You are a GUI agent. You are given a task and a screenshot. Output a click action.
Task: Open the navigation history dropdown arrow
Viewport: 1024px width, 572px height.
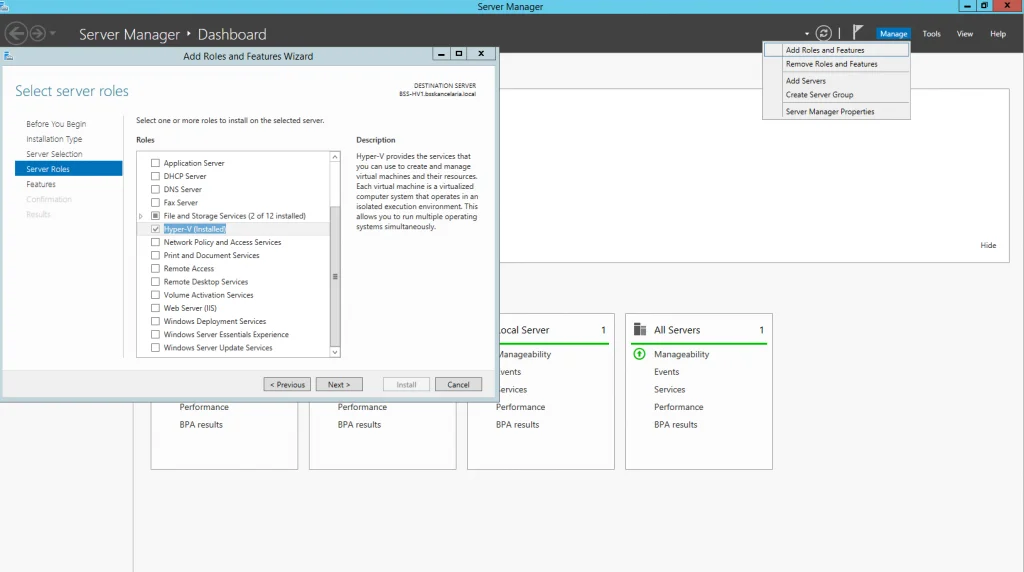pos(53,35)
